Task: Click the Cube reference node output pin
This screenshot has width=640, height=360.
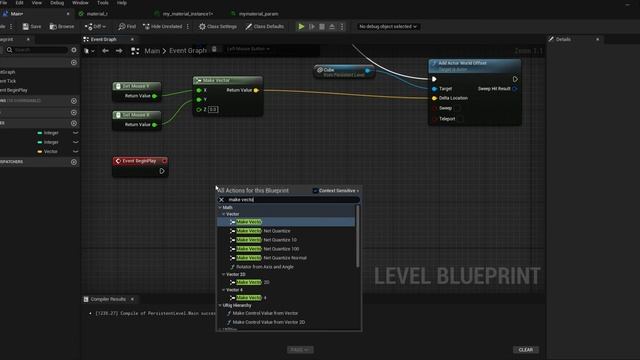Action: click(367, 71)
